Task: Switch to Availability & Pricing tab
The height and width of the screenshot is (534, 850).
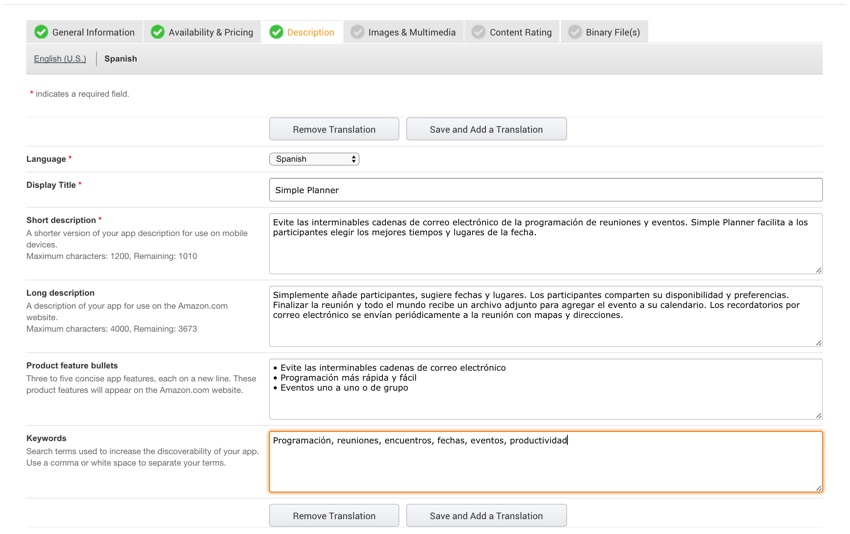Action: (202, 32)
